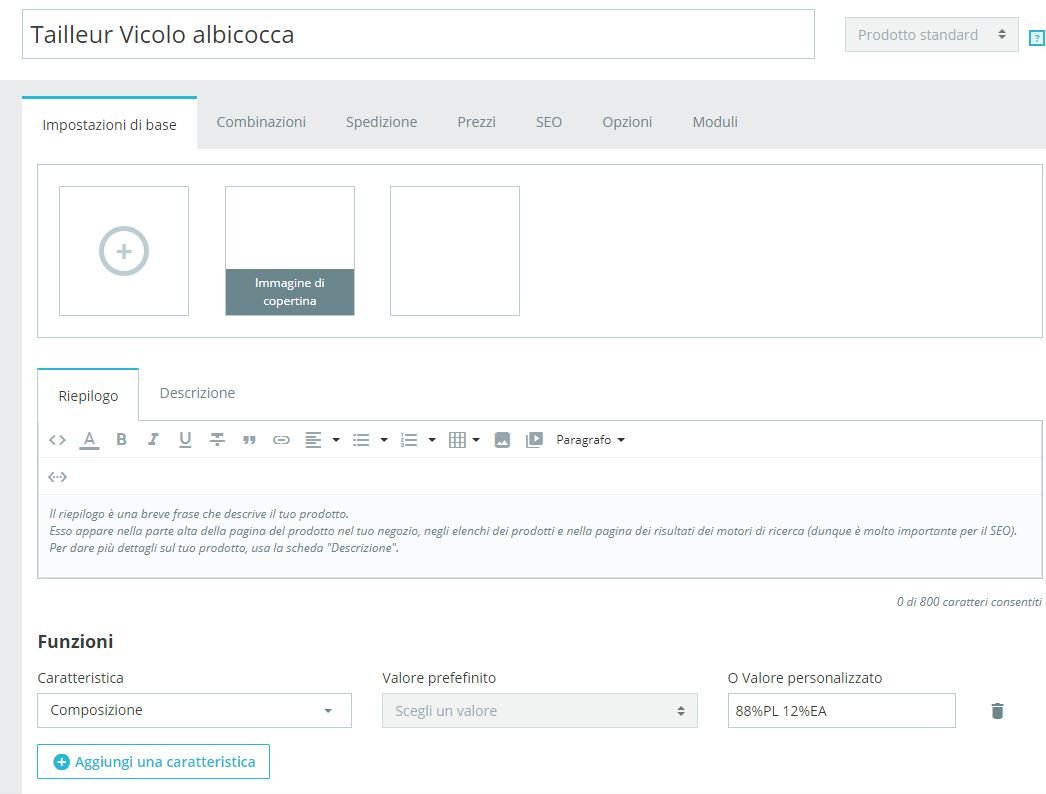
Task: Toggle italic formatting
Action: point(153,439)
